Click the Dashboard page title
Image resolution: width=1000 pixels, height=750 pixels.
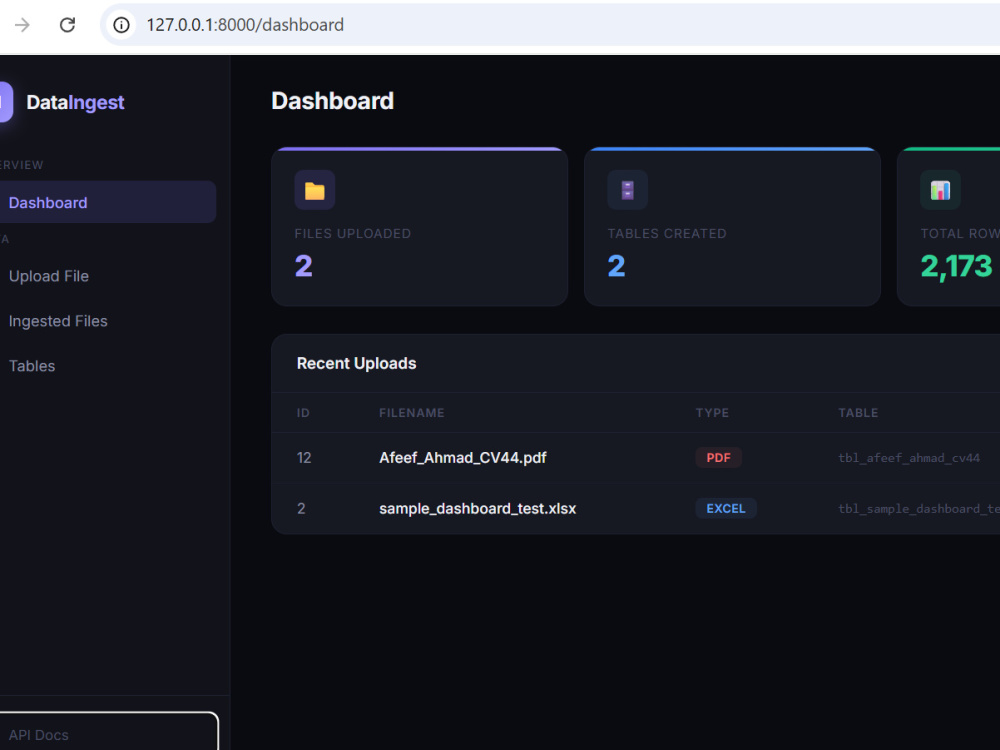(332, 101)
